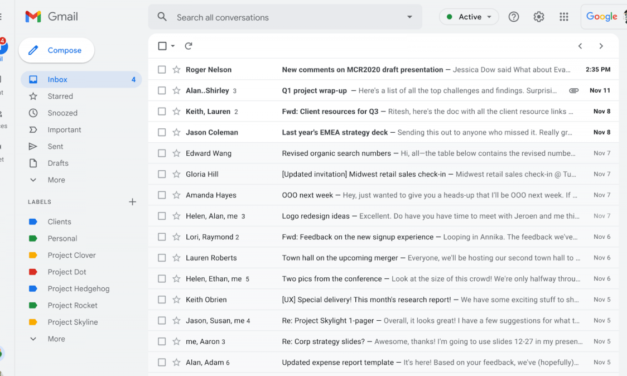Star the Helen, Ethan, me email
Viewport: 627px width, 376px height.
(176, 279)
